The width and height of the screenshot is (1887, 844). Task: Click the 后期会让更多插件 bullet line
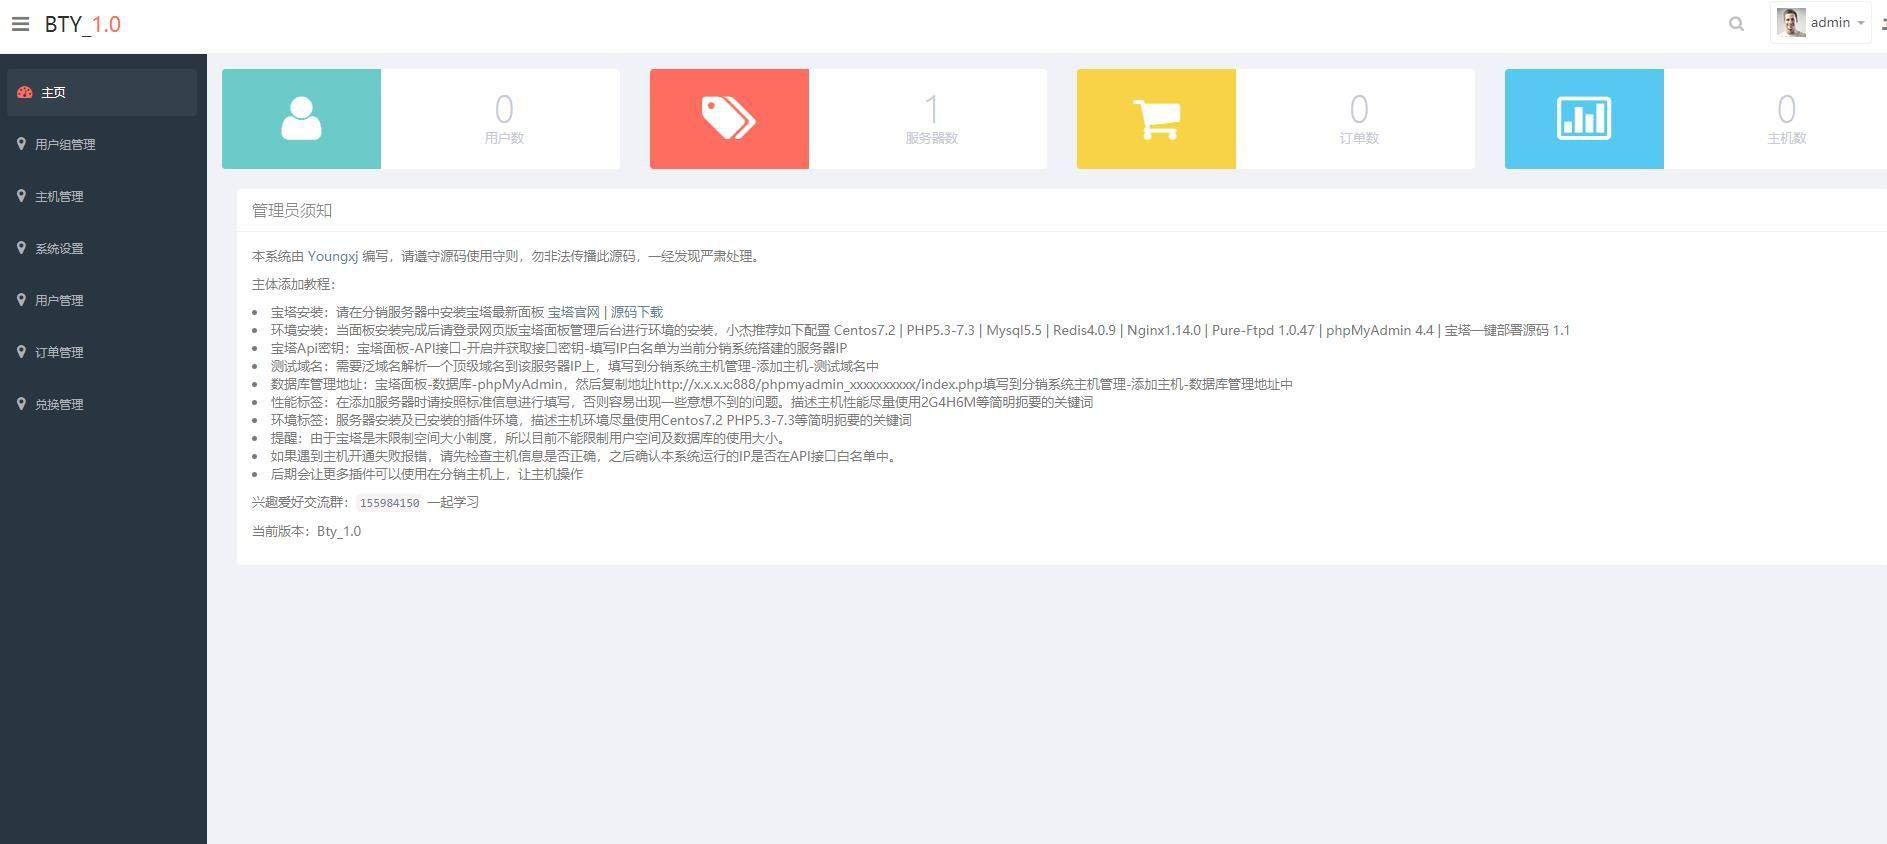427,474
